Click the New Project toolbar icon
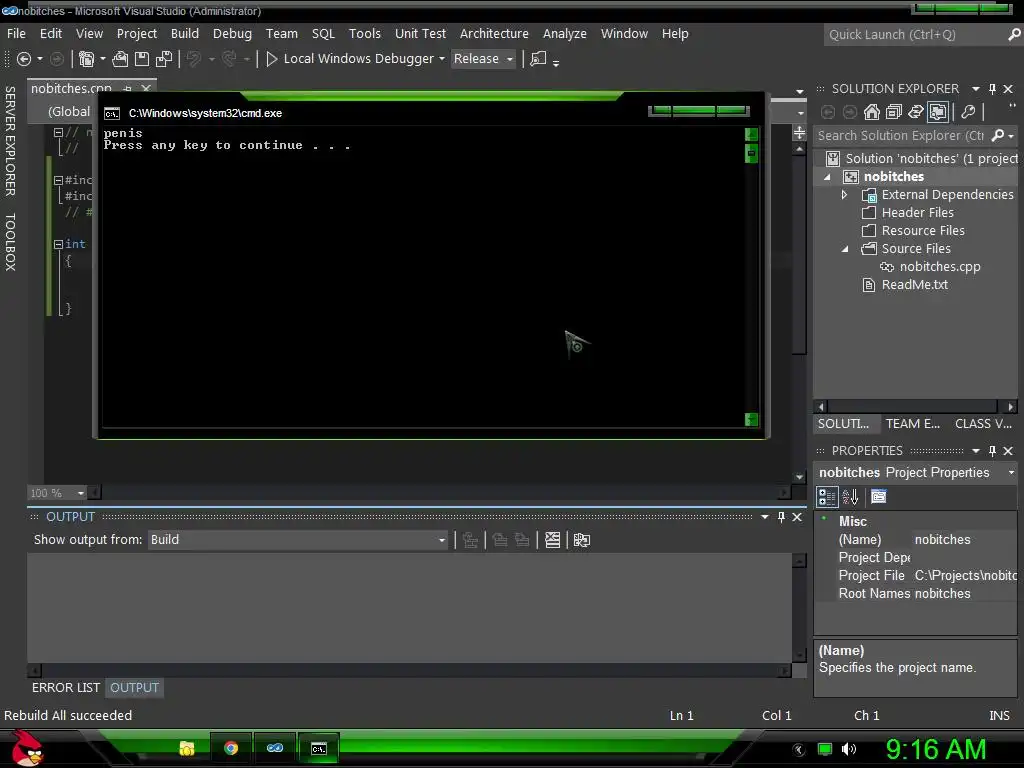The image size is (1024, 768). (x=86, y=59)
